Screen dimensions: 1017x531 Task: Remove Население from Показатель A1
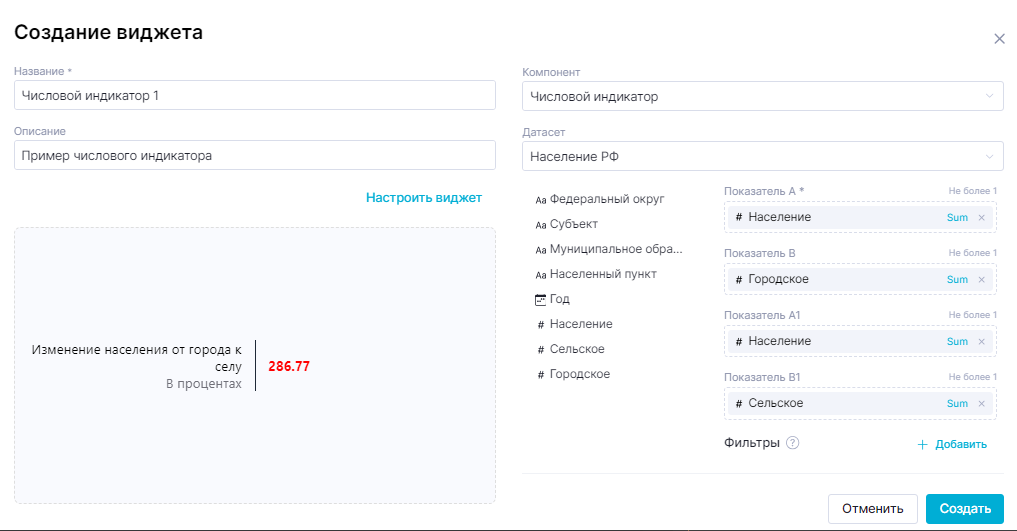(x=981, y=342)
